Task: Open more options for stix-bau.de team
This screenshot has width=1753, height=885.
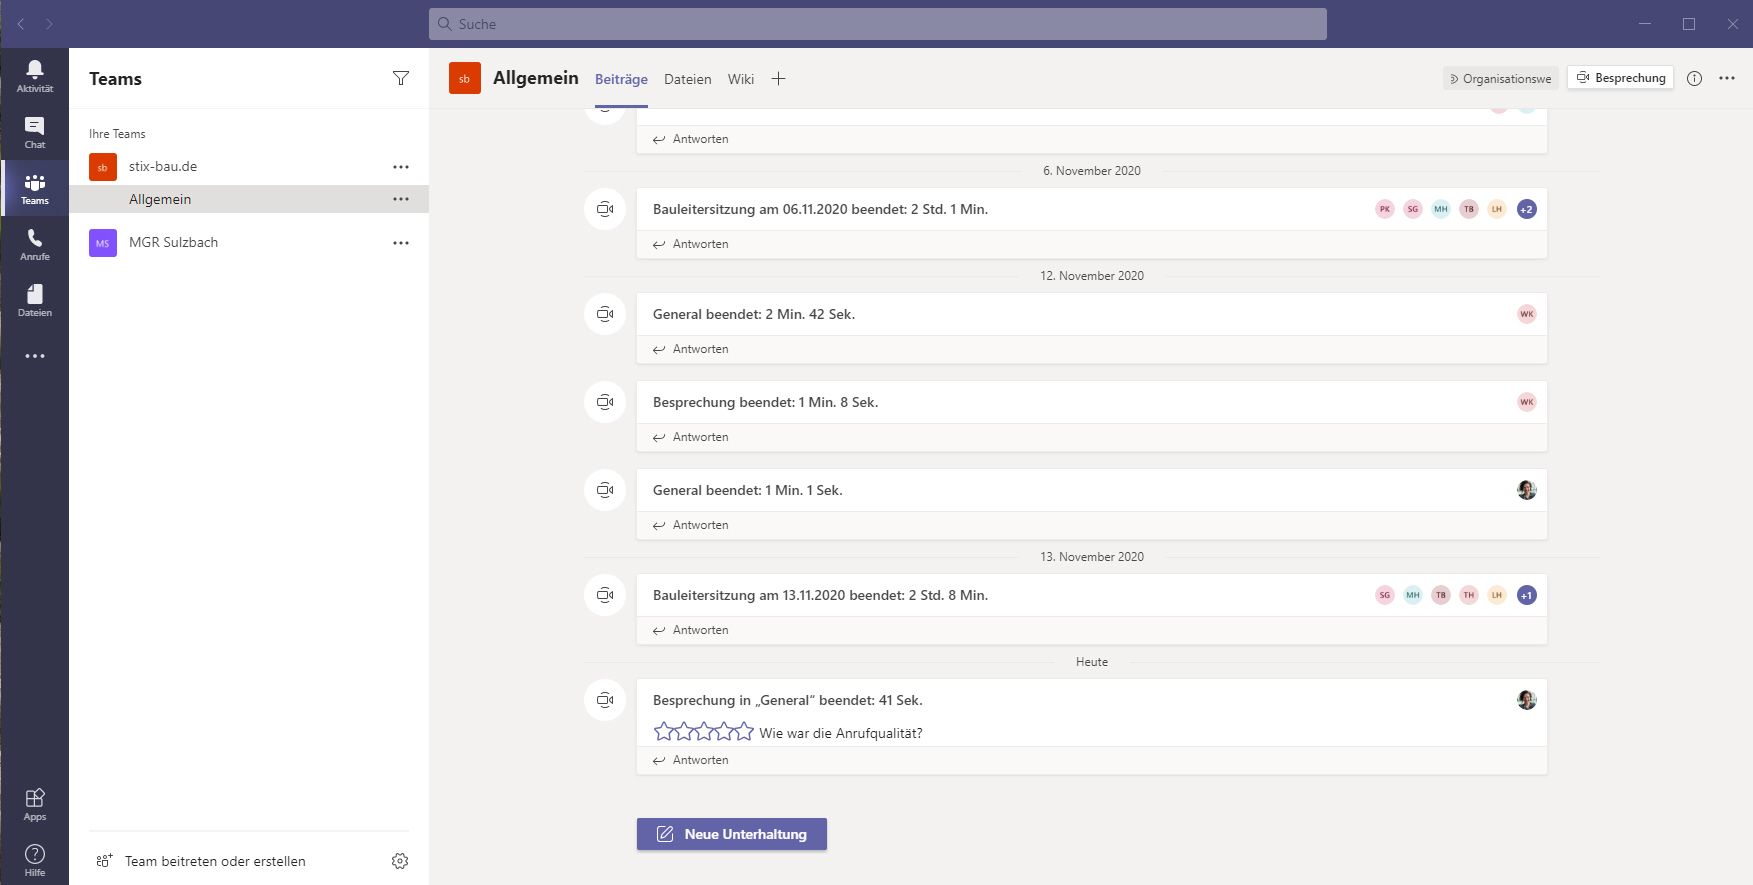Action: click(x=401, y=167)
